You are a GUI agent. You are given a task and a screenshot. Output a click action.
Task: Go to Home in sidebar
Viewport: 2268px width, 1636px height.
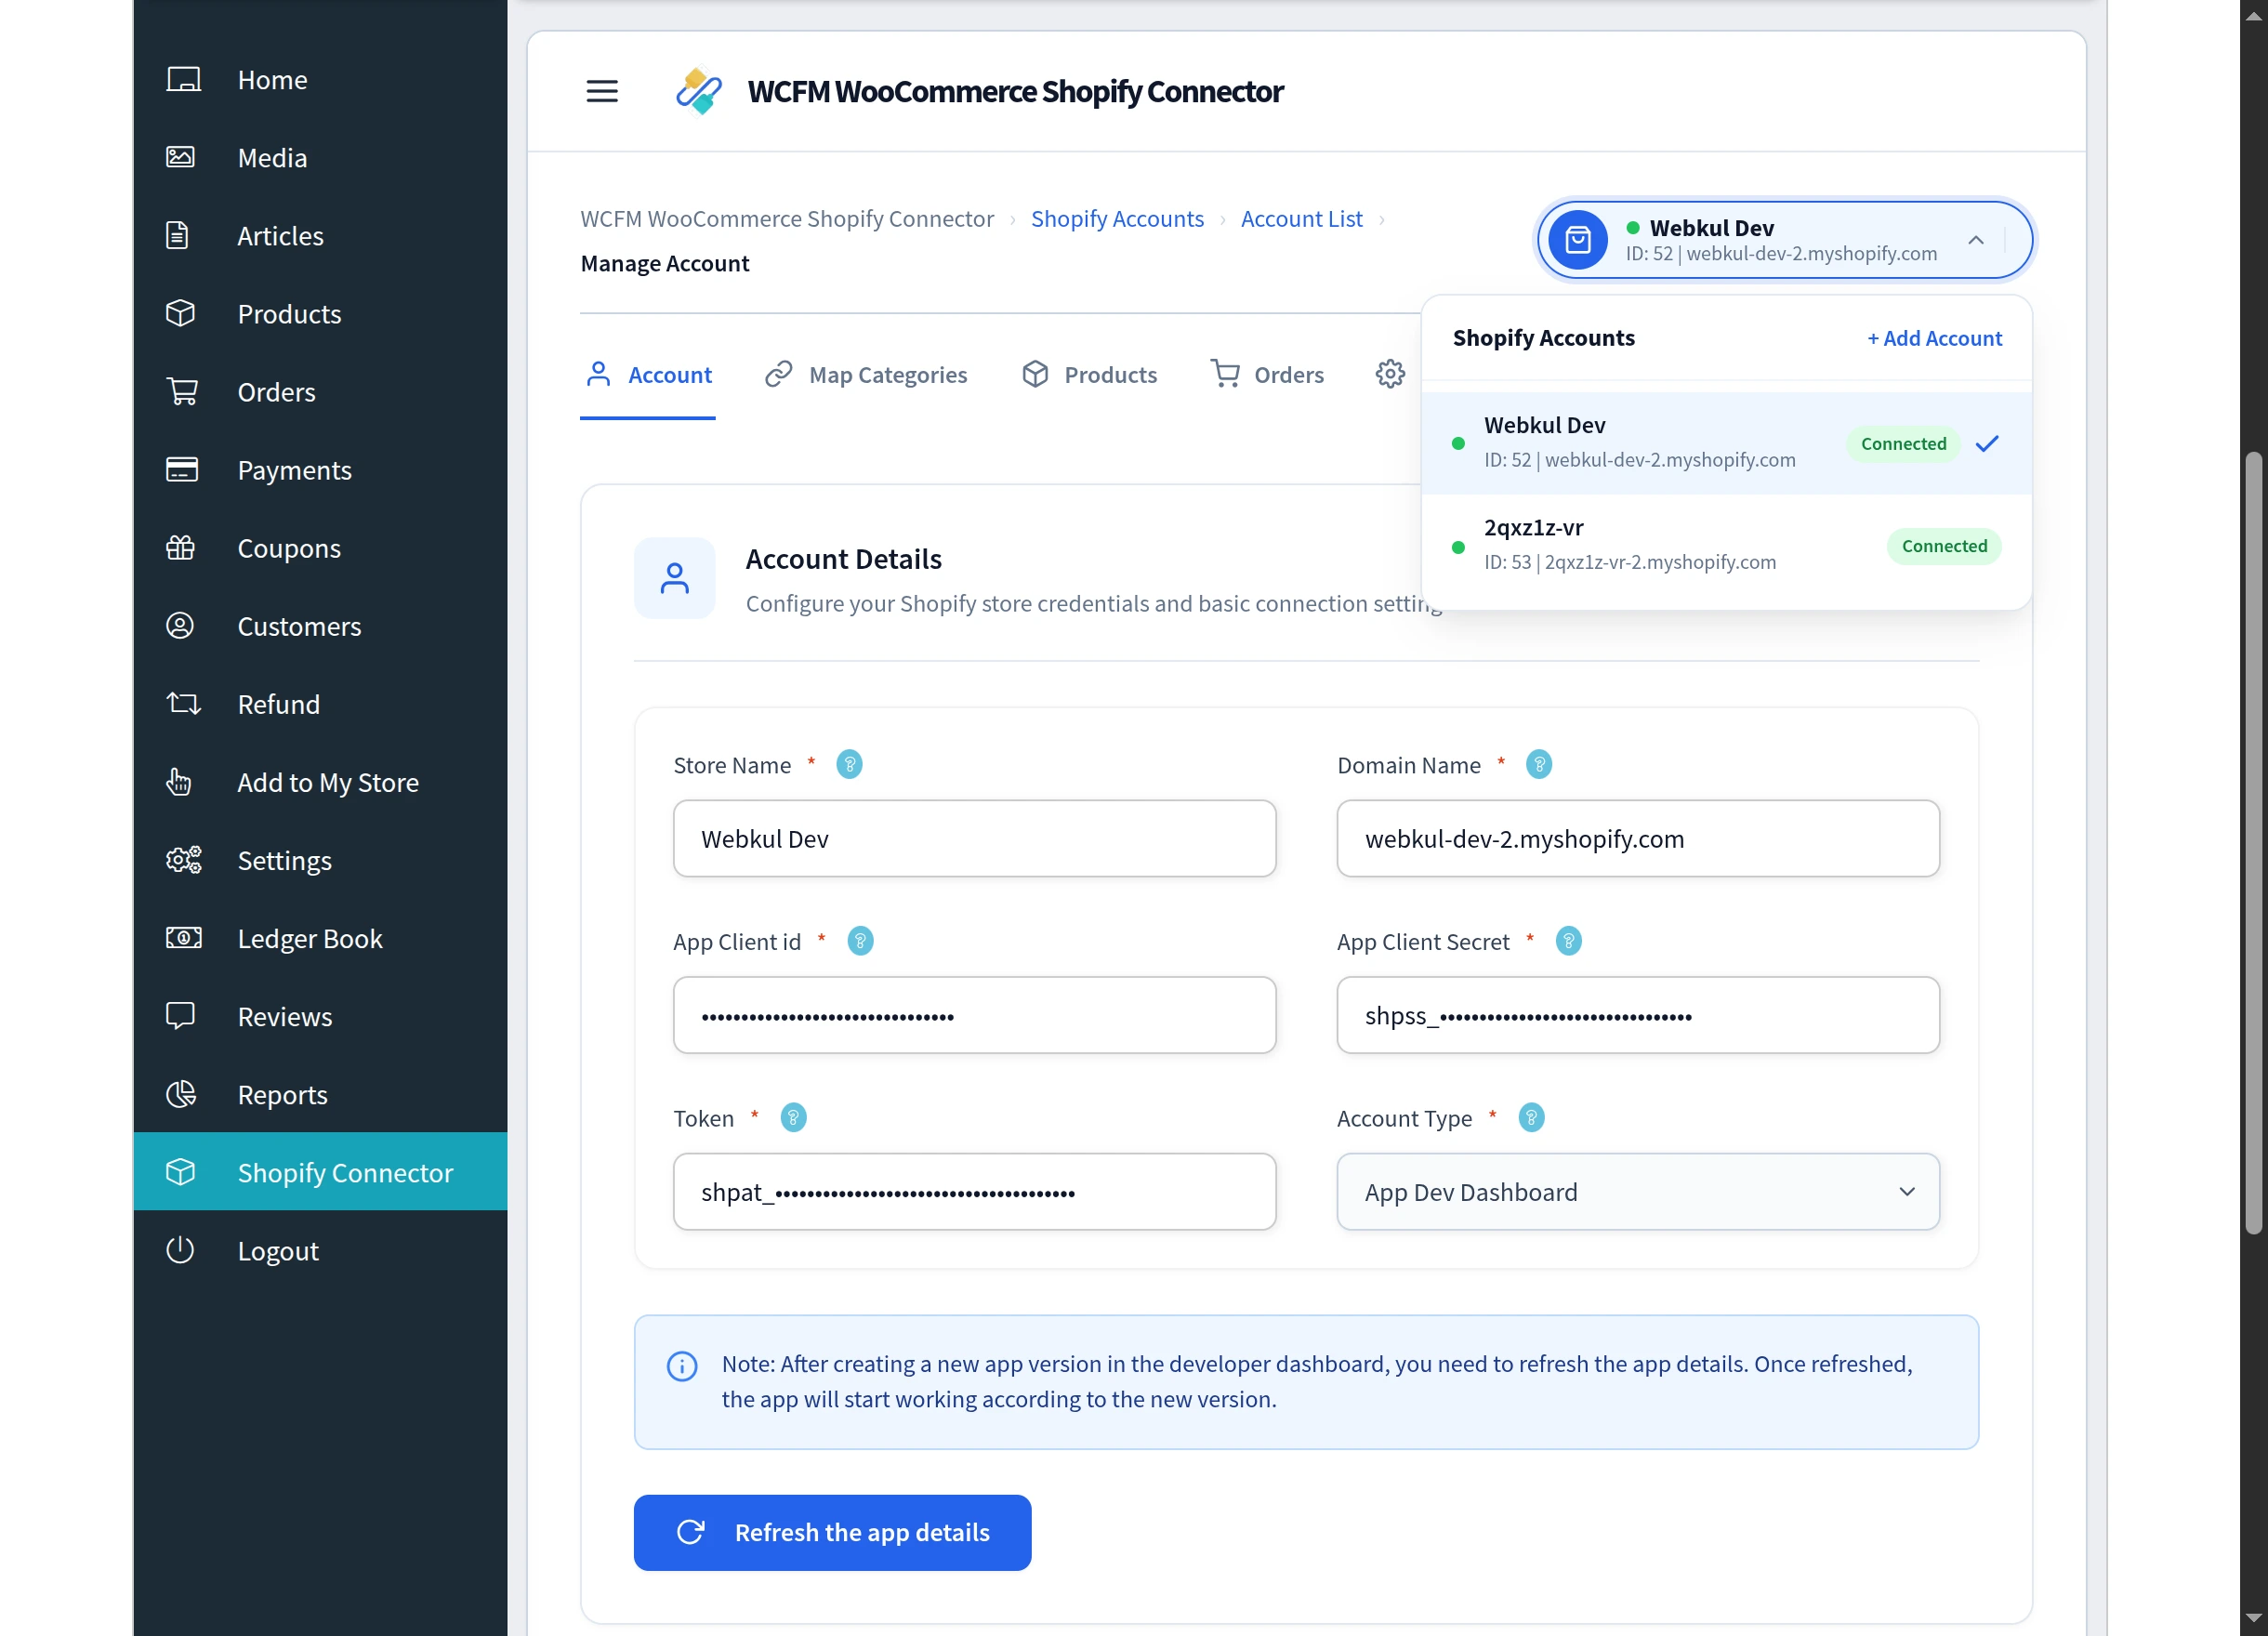[x=320, y=79]
